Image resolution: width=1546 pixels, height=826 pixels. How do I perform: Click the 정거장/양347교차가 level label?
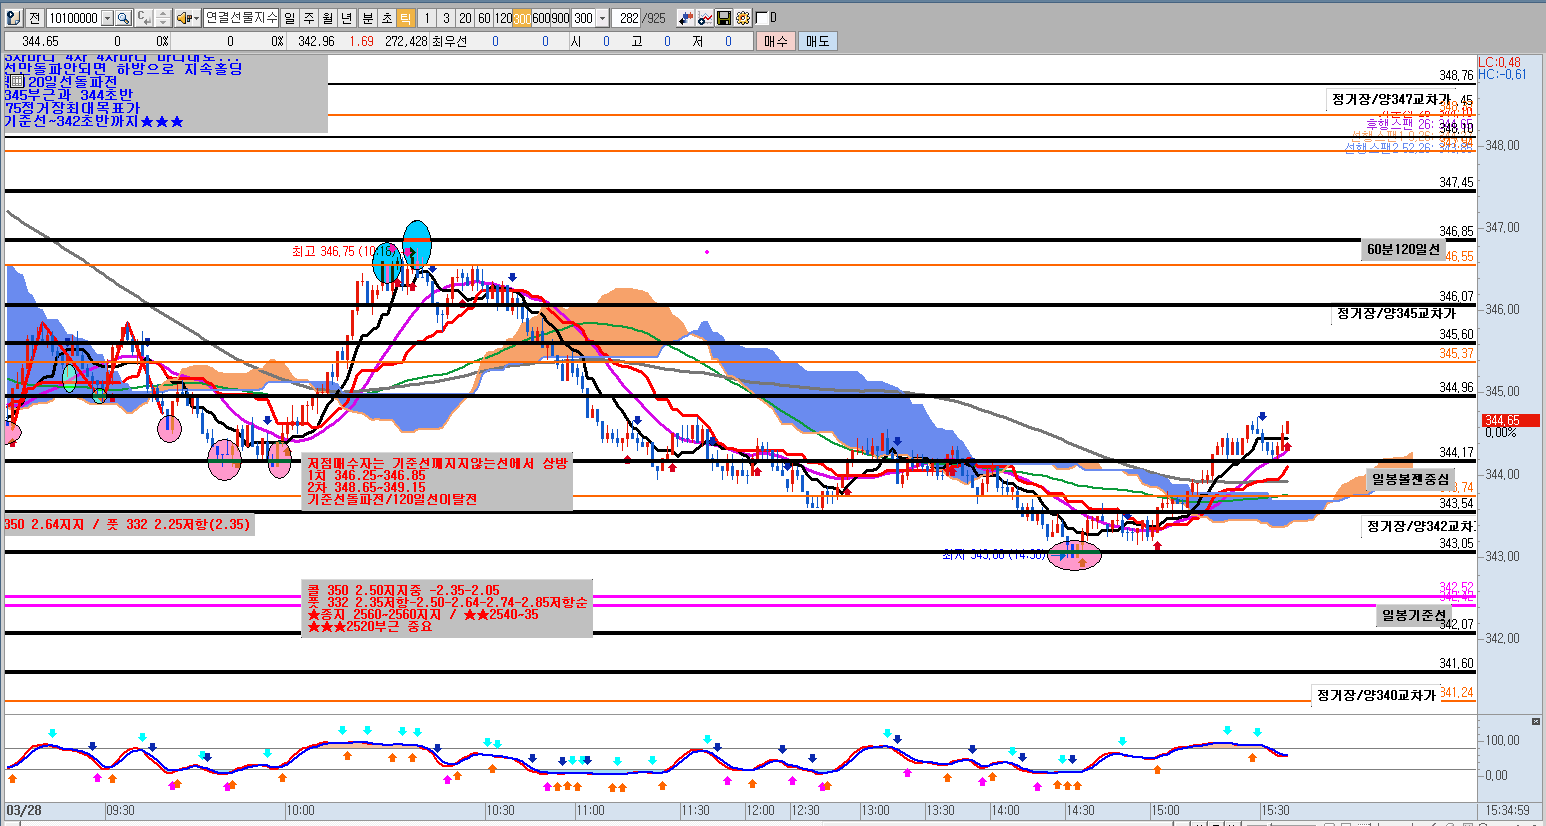coord(1391,100)
